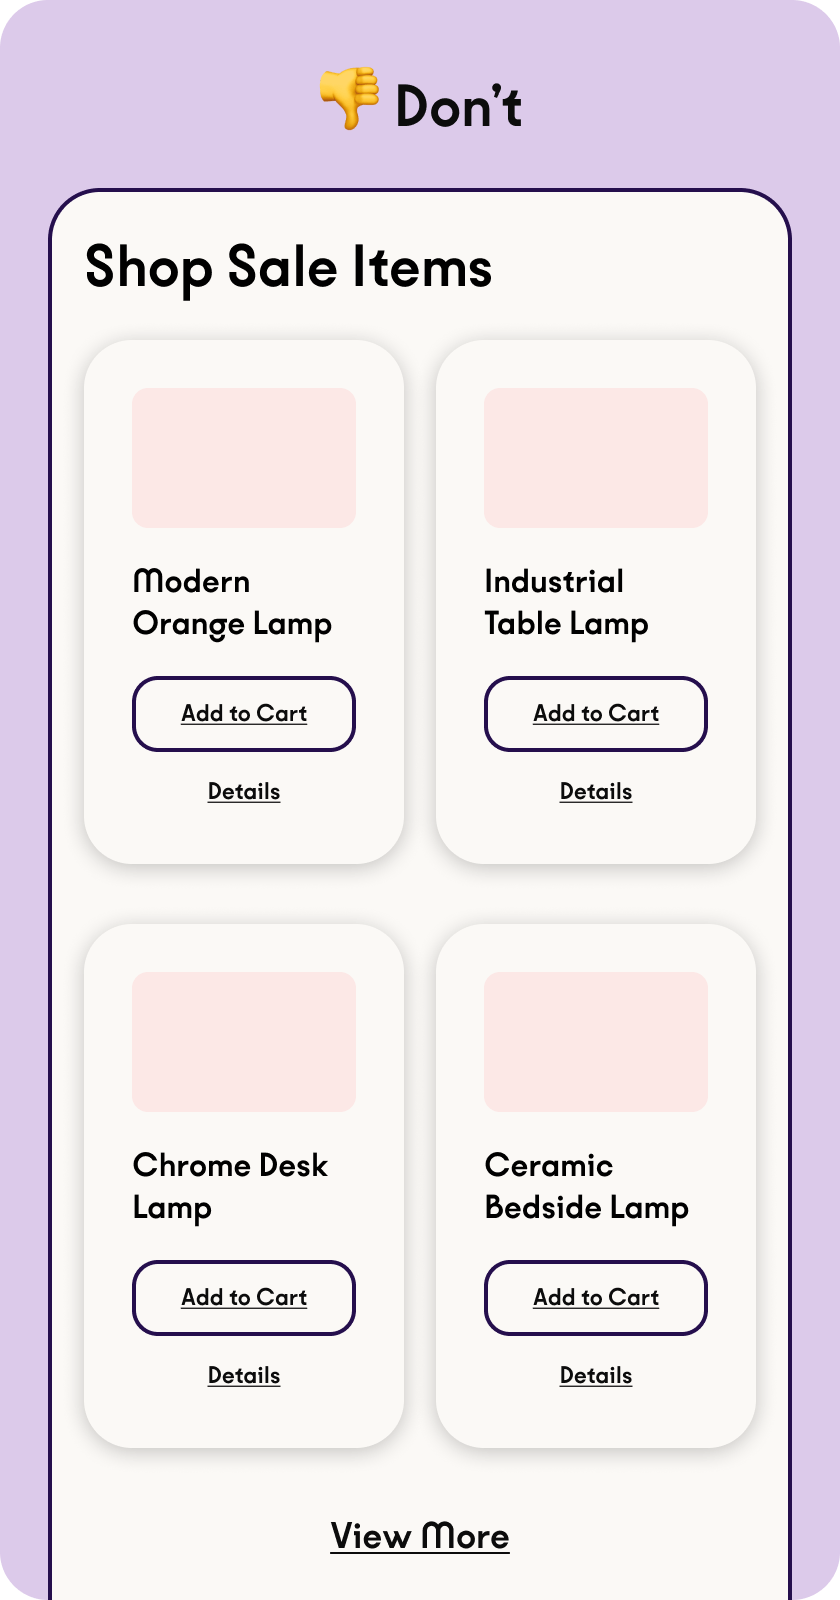Open the Ceramic Bedside Lamp image placeholder

click(x=596, y=1042)
